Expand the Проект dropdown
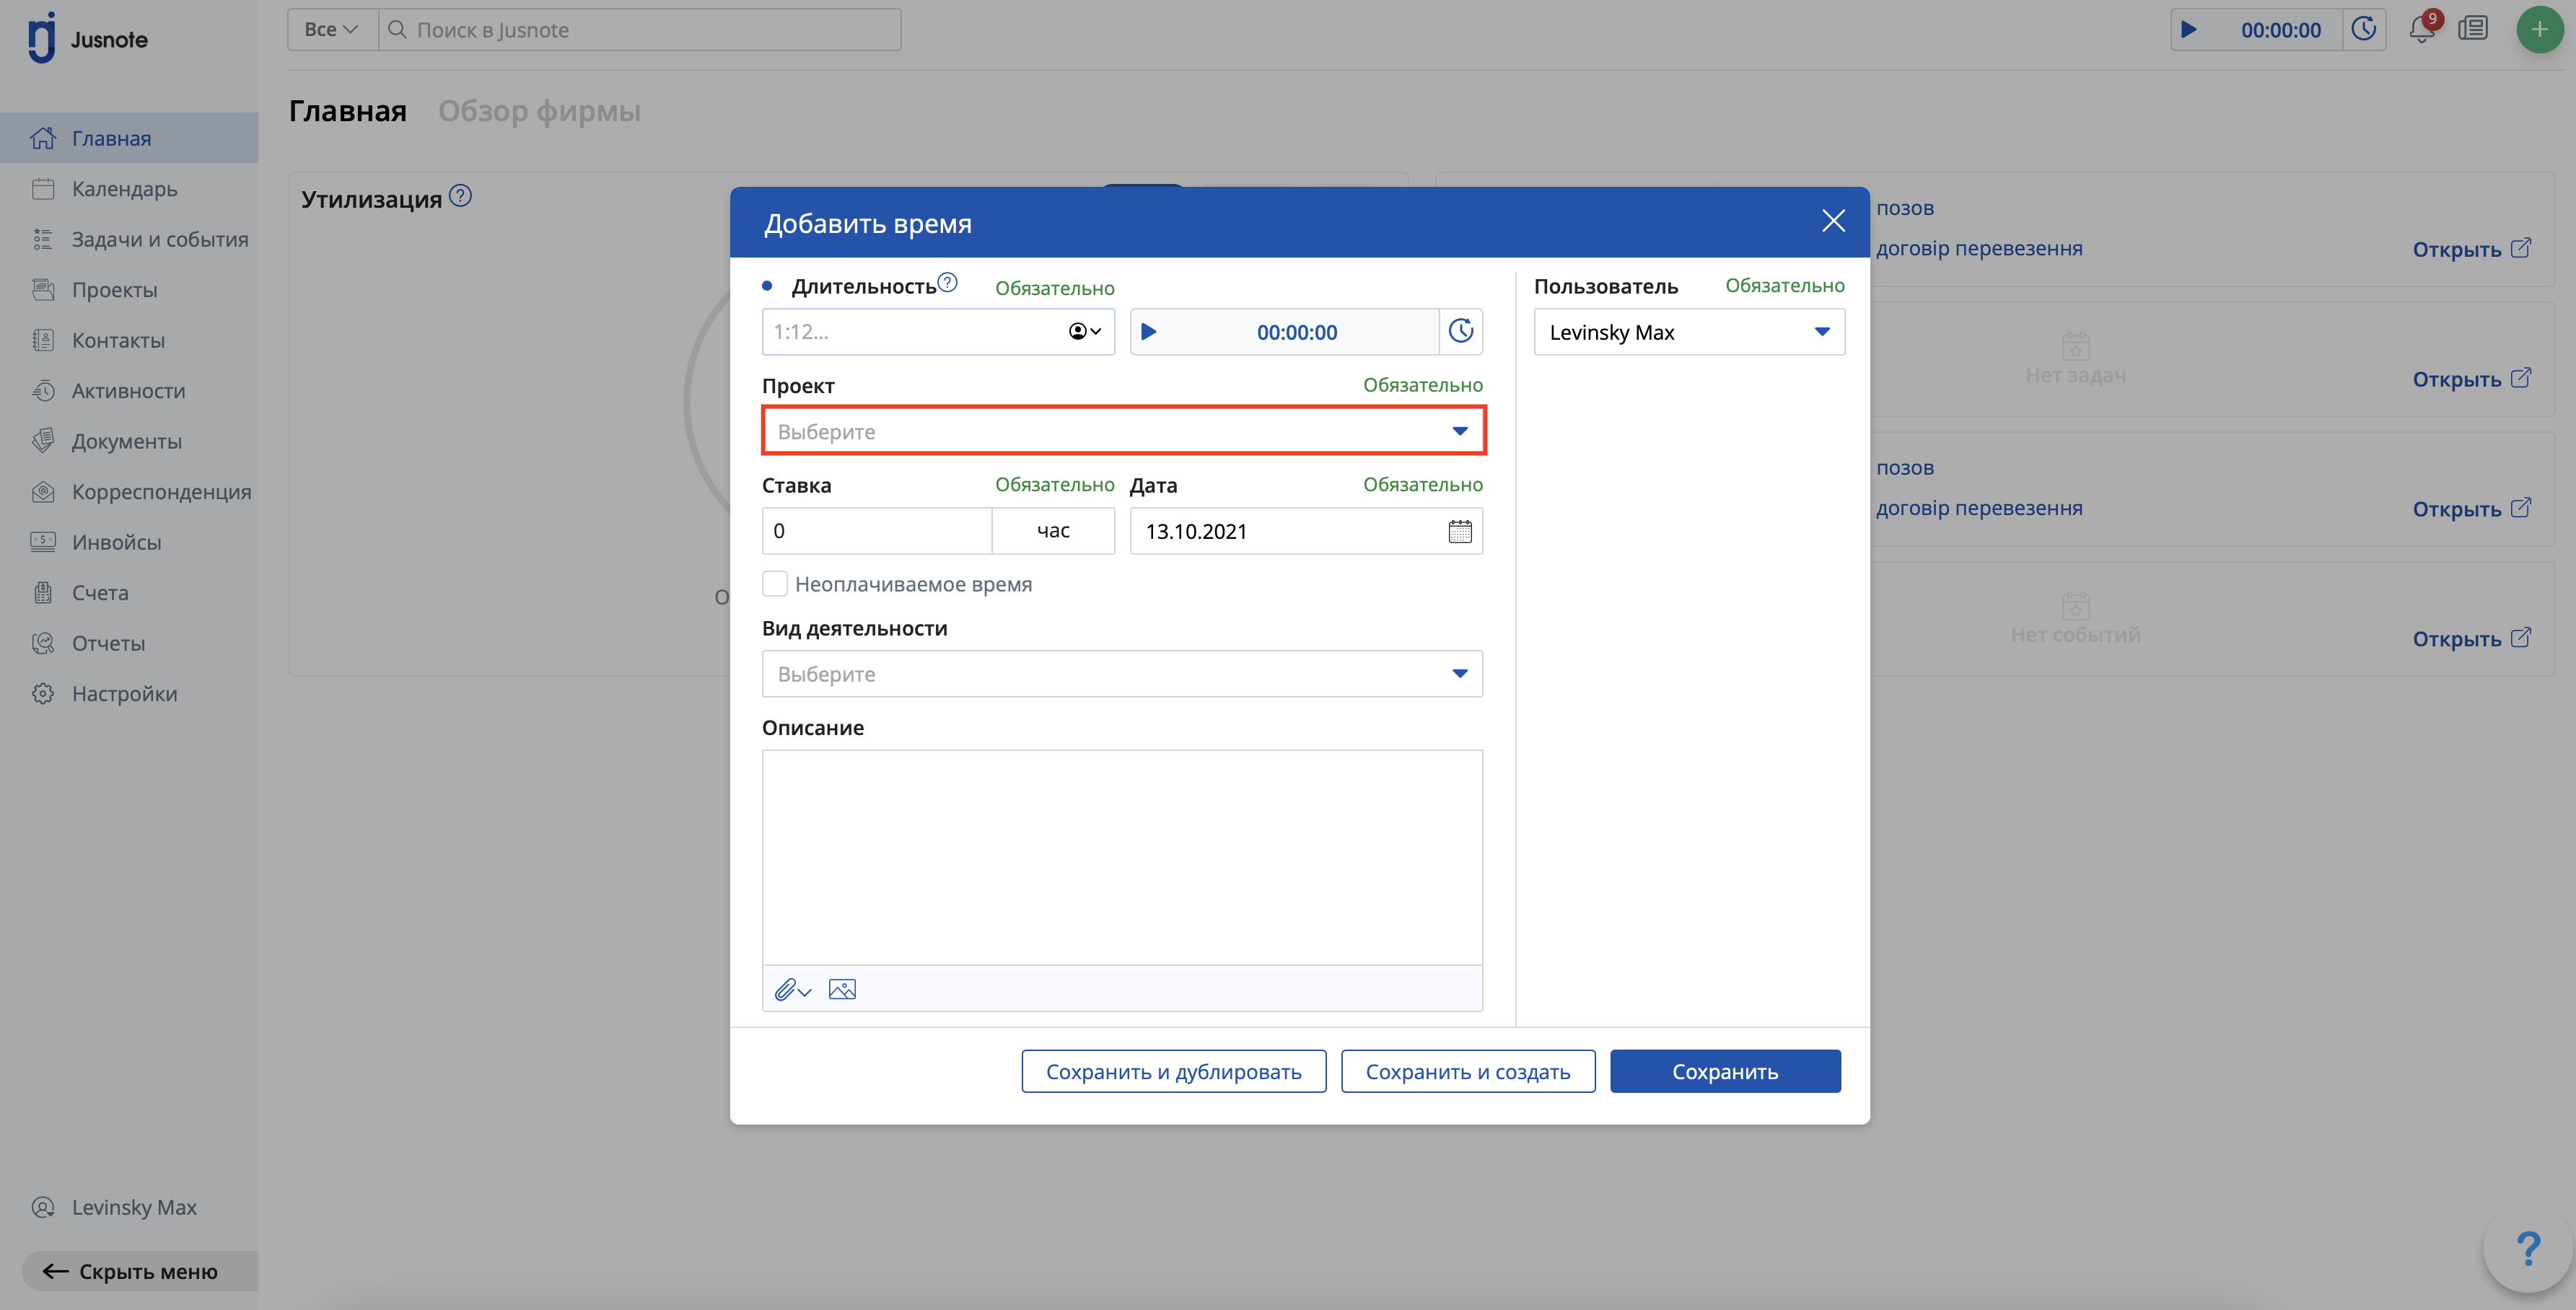This screenshot has height=1310, width=2576. click(x=1123, y=431)
